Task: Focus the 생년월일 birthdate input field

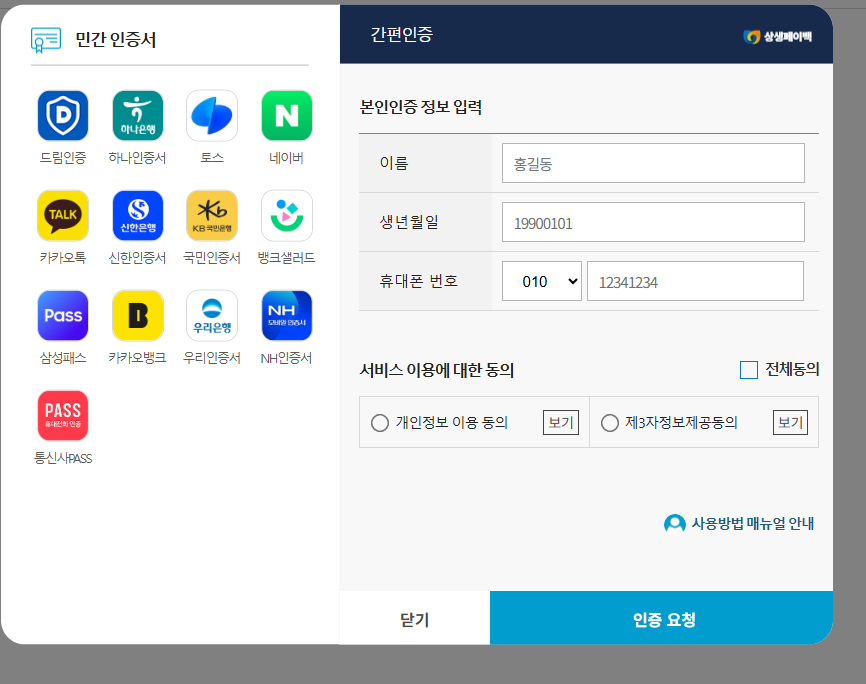Action: point(653,222)
